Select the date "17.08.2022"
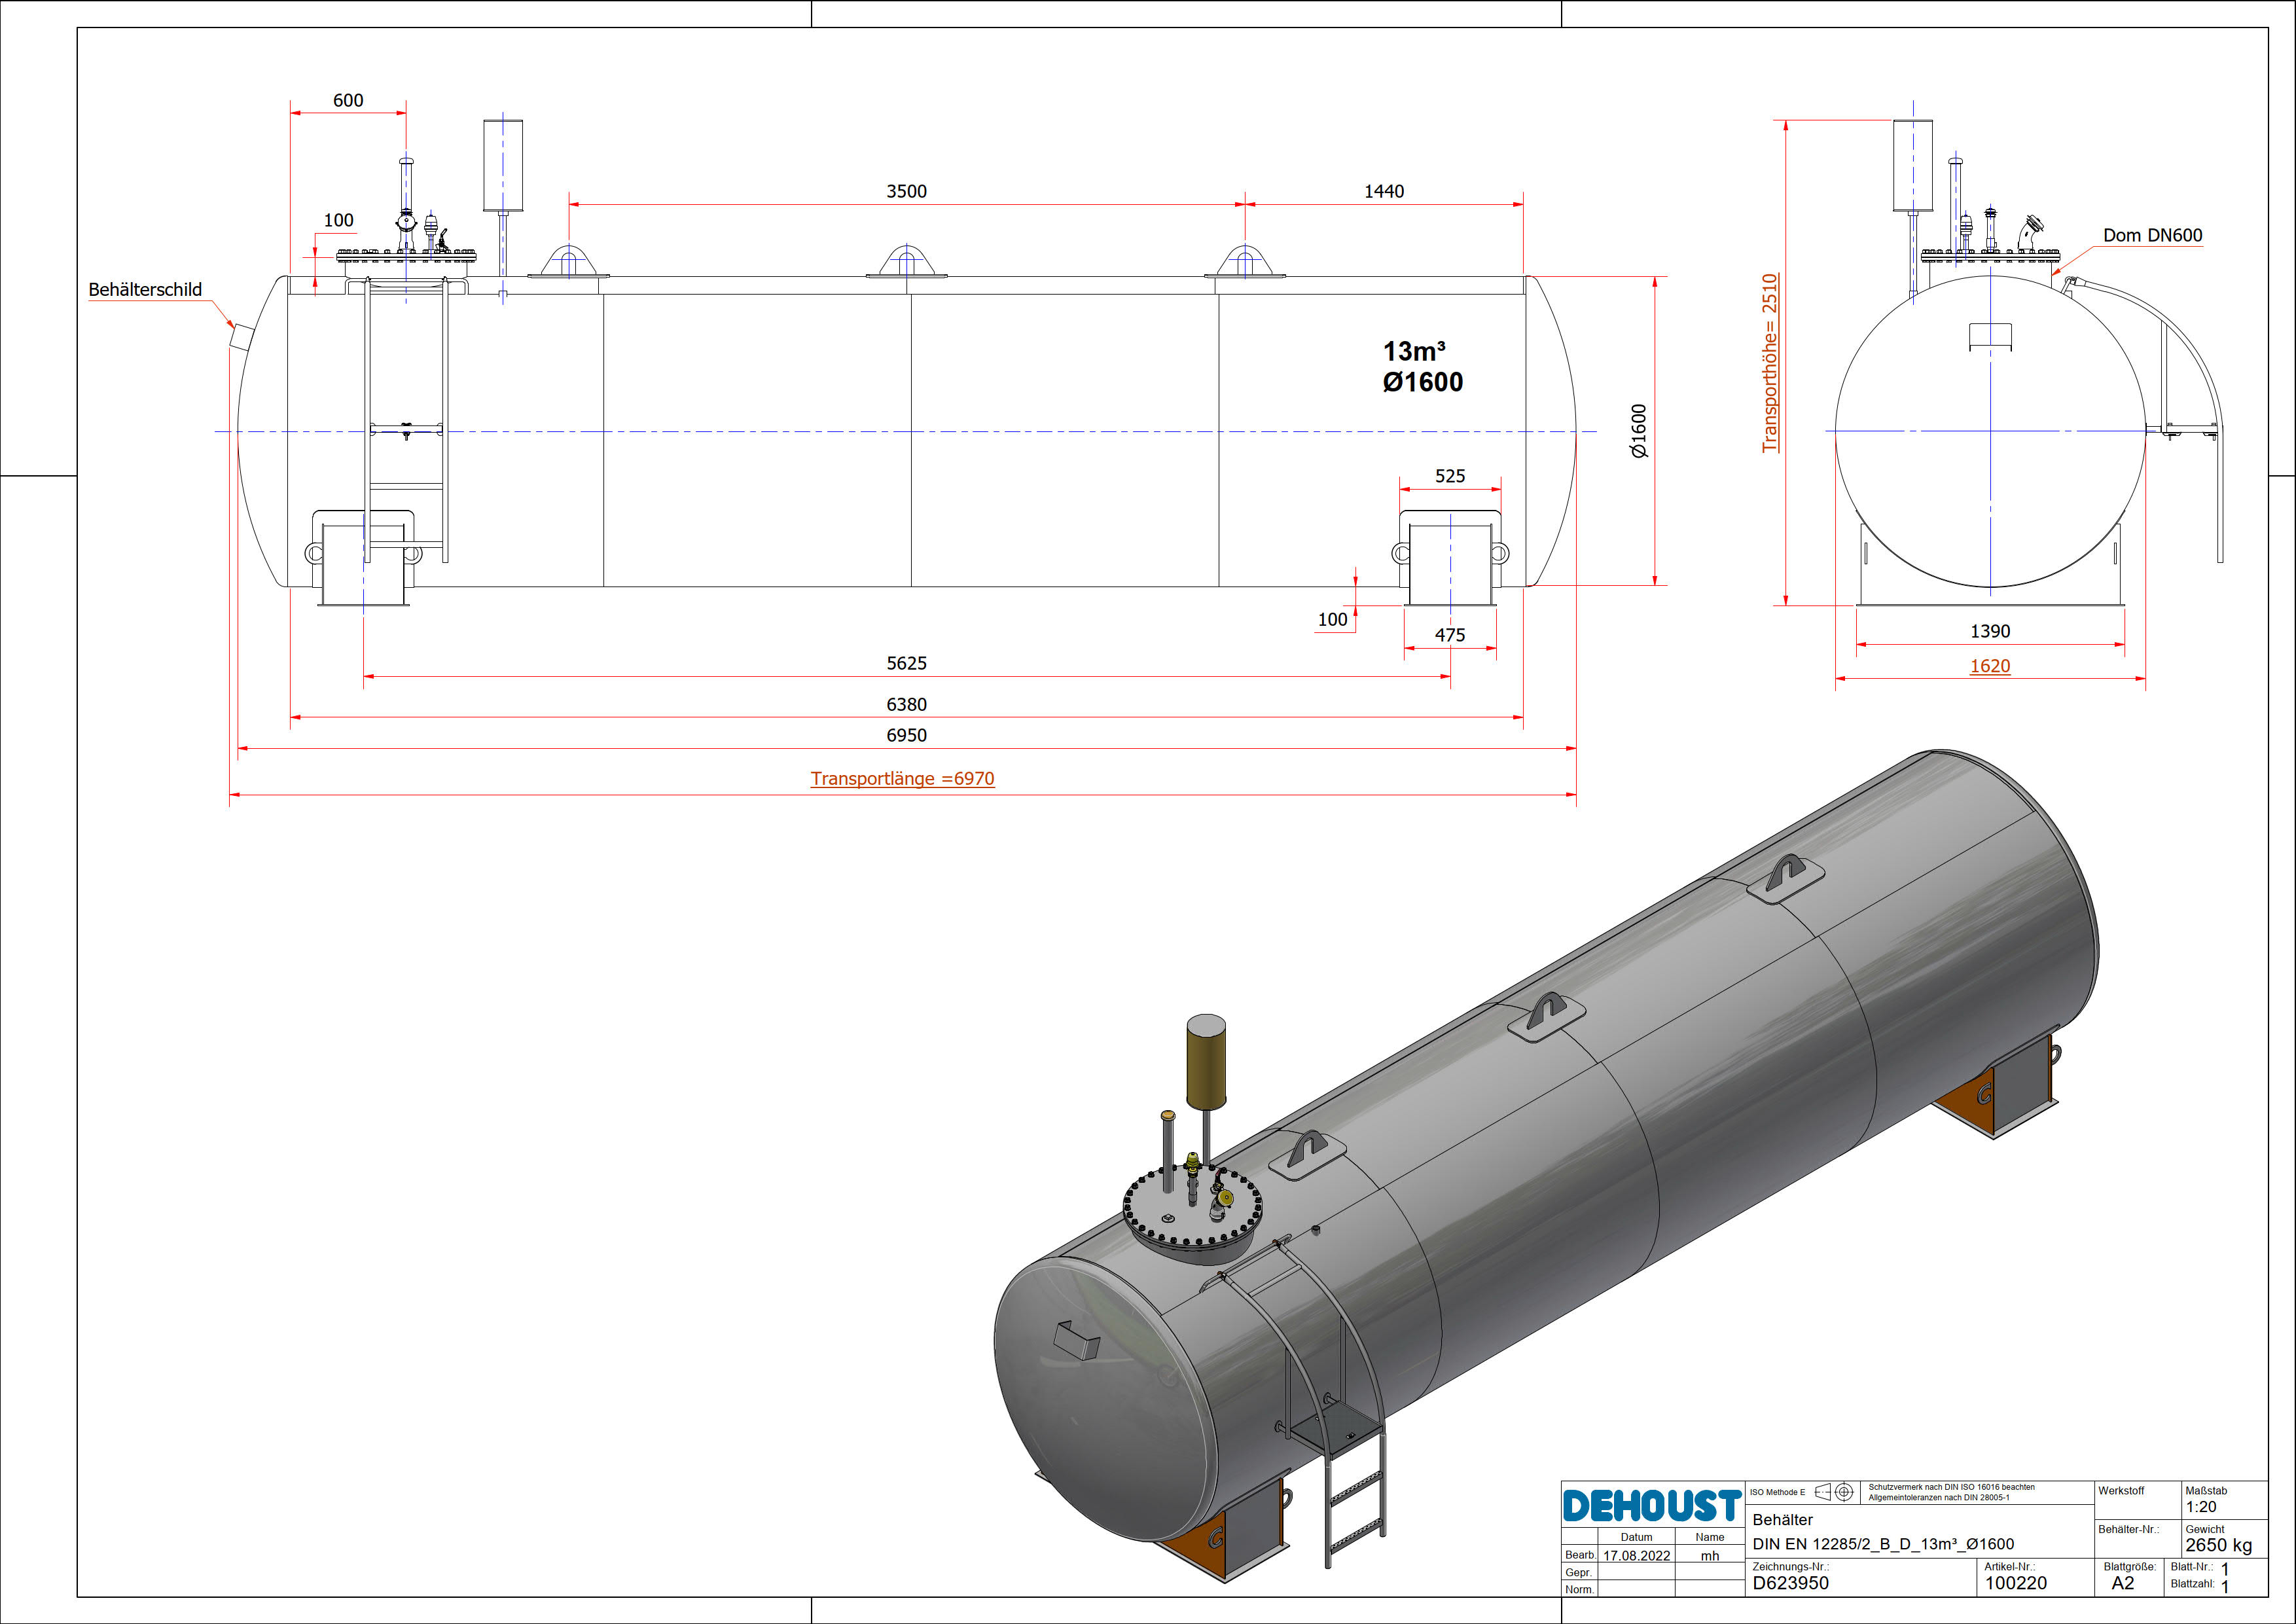The height and width of the screenshot is (1624, 2296). pos(1636,1555)
